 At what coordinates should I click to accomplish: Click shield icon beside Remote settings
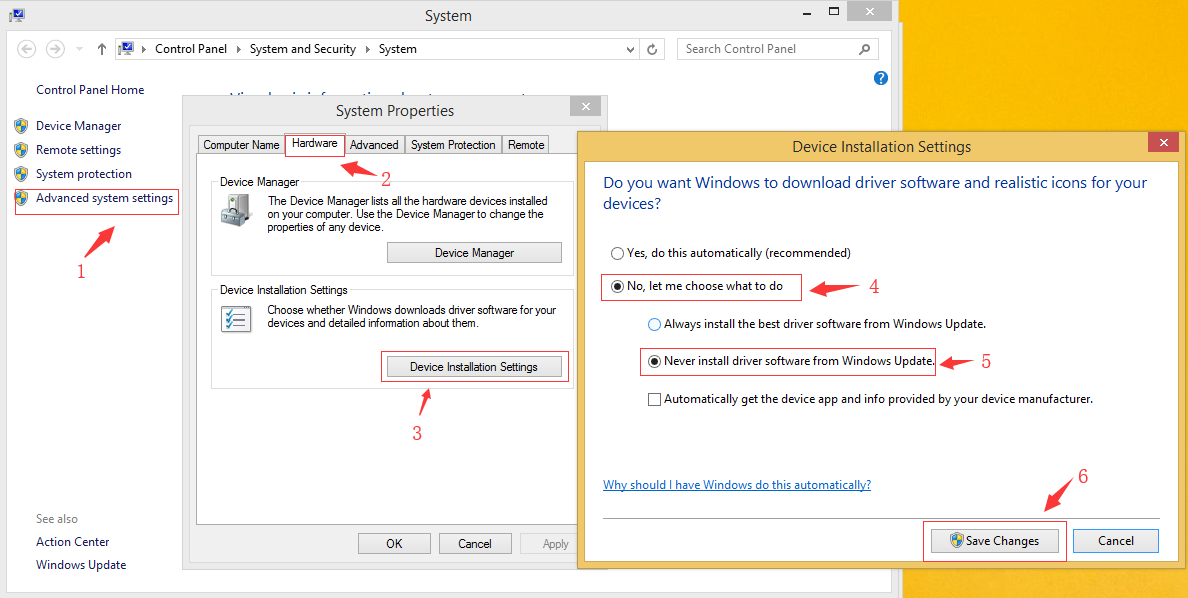tap(21, 150)
